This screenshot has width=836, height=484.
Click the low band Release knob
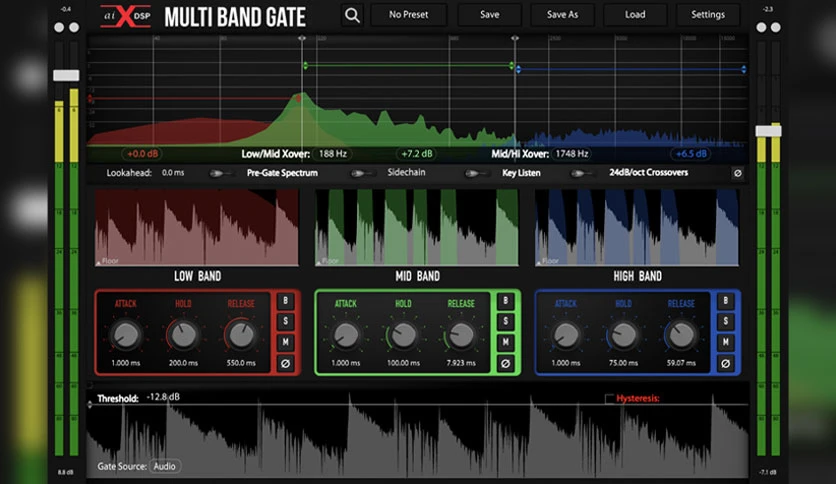pyautogui.click(x=241, y=335)
